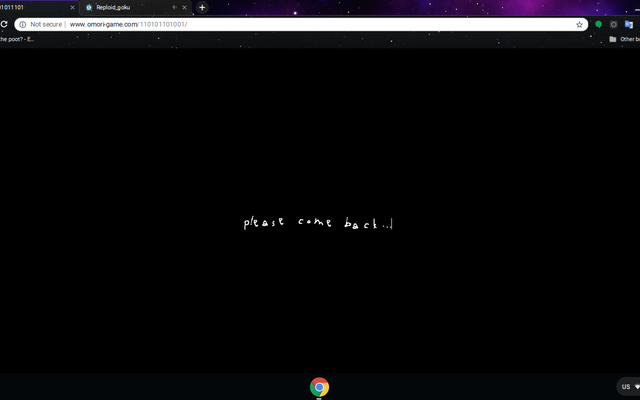Switch to the Reploid_goku tab
The width and height of the screenshot is (640, 400).
tap(135, 7)
